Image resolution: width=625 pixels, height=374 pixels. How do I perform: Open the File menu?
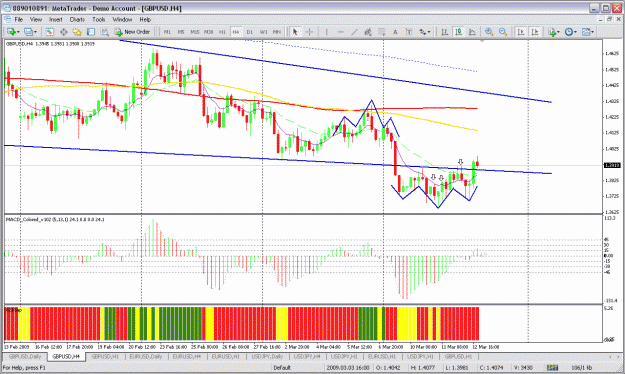(18, 19)
